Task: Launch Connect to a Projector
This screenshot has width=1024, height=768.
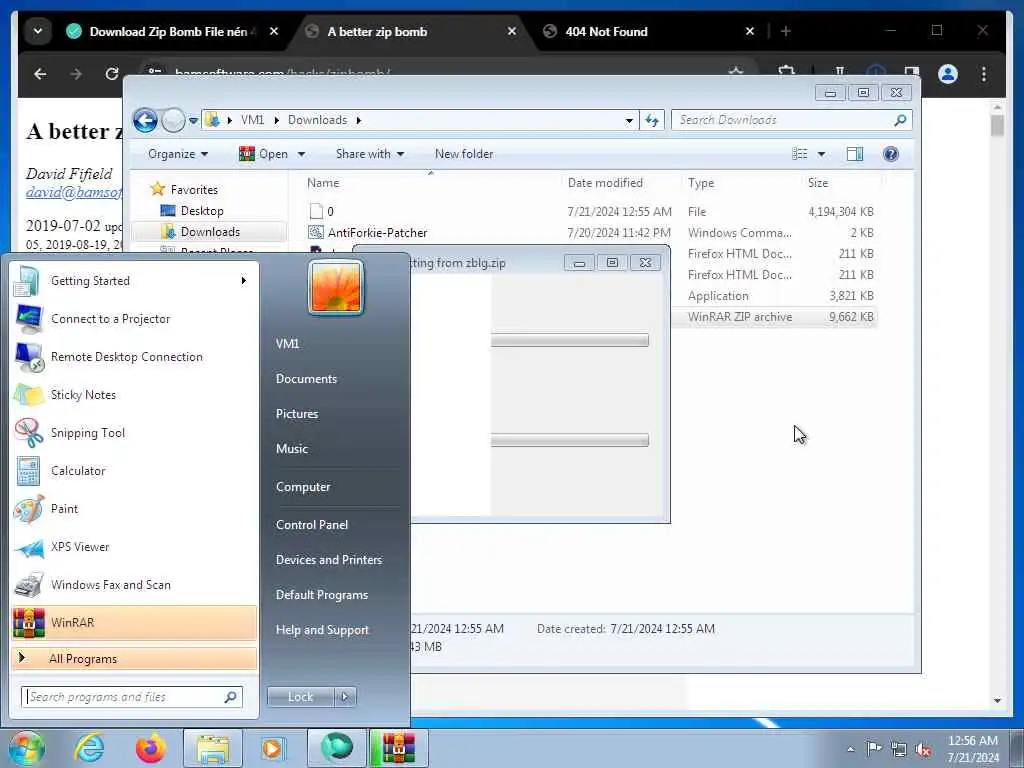Action: (x=134, y=319)
